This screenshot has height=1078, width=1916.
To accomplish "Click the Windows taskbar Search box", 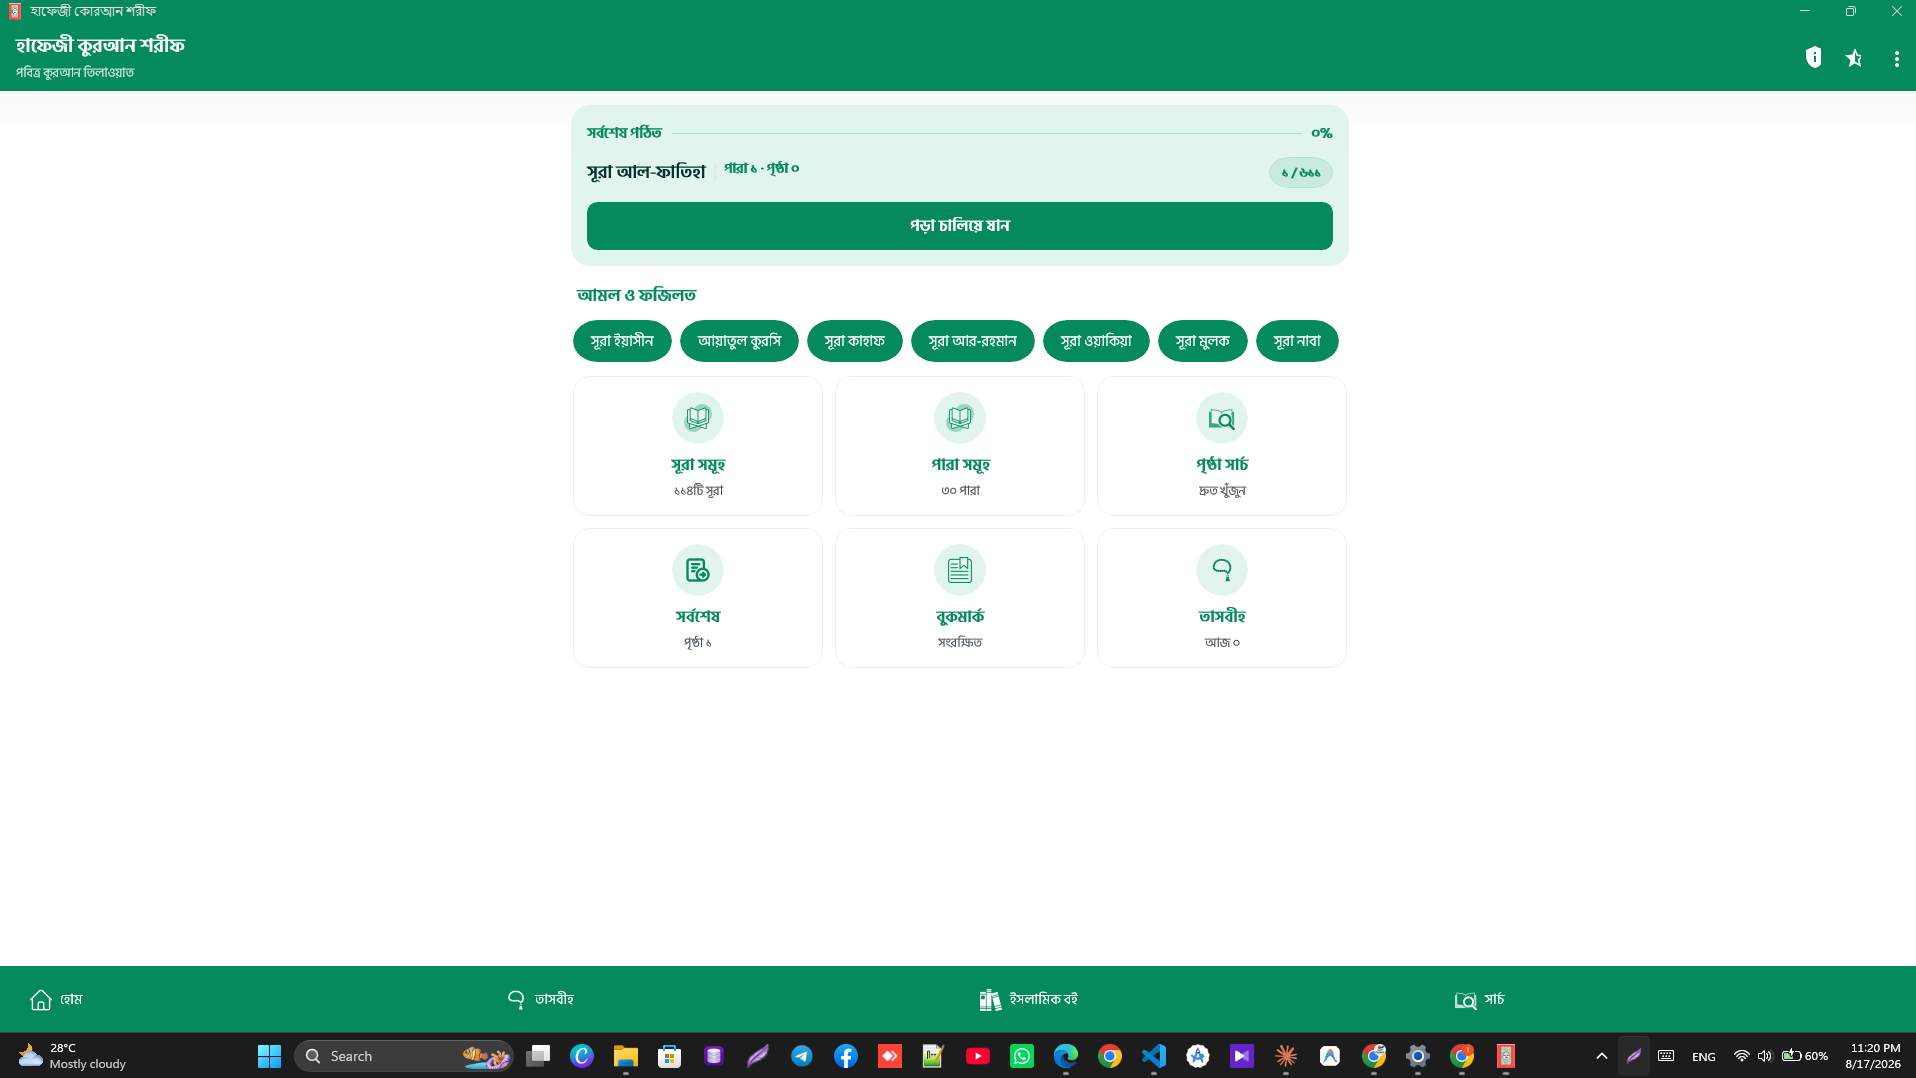I will [x=404, y=1056].
